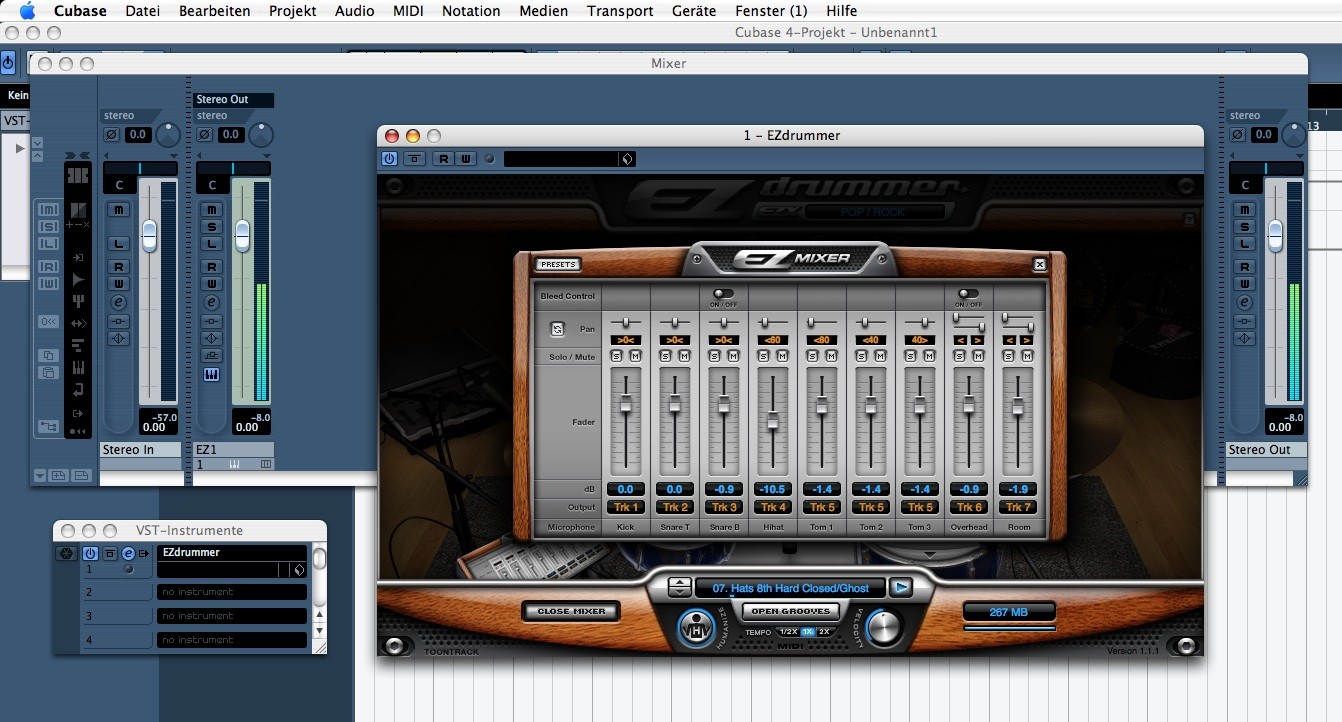
Task: Solo the EZ1 mixer channel
Action: pos(211,226)
